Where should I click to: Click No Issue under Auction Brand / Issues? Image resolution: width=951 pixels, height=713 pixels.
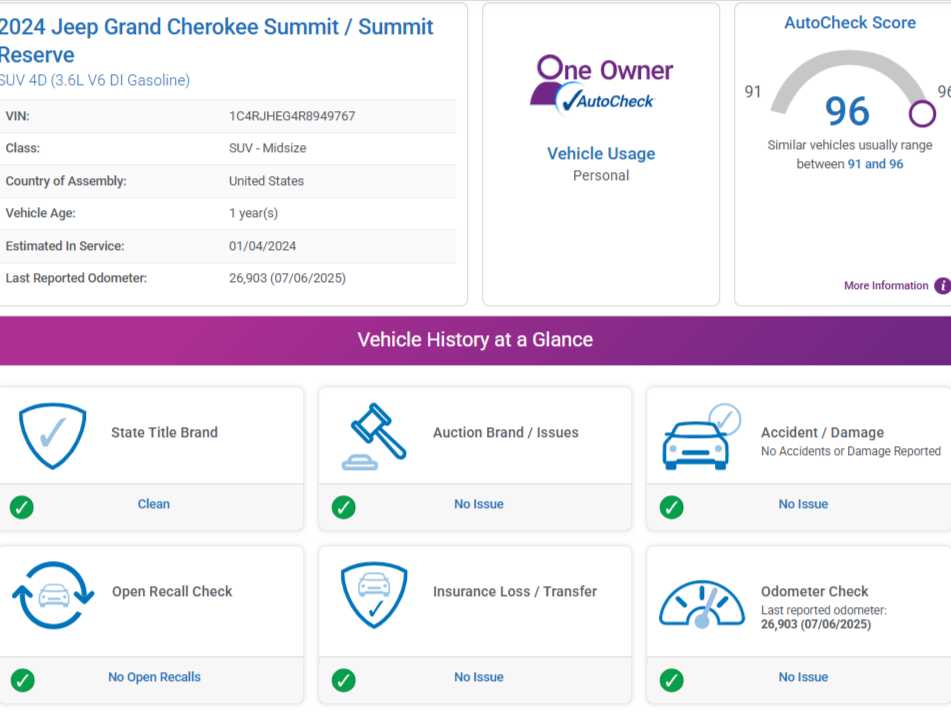[x=478, y=504]
